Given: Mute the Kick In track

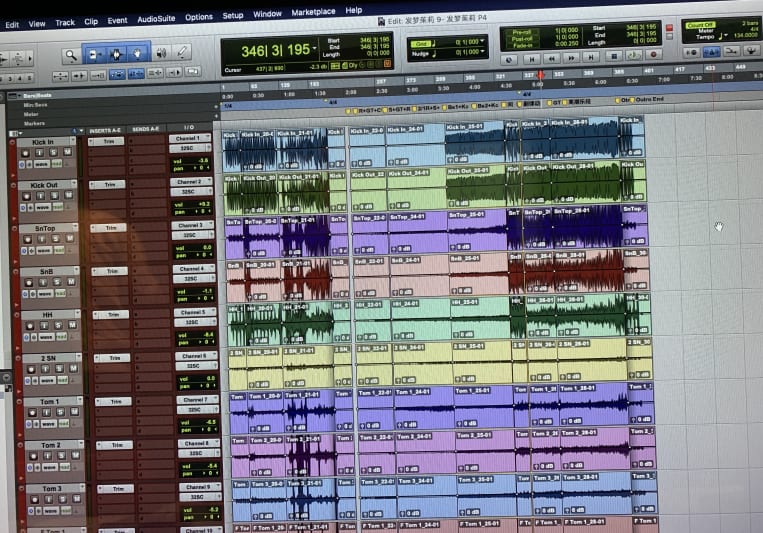Looking at the screenshot, I should [x=67, y=151].
